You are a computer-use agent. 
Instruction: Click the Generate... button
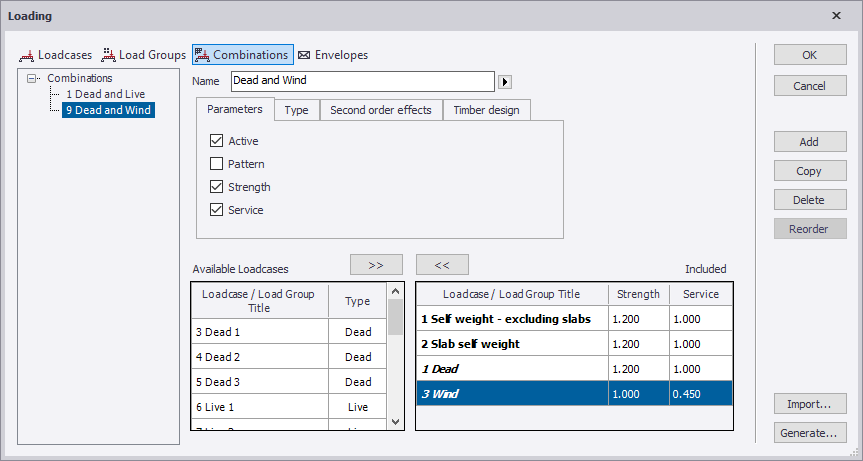810,433
